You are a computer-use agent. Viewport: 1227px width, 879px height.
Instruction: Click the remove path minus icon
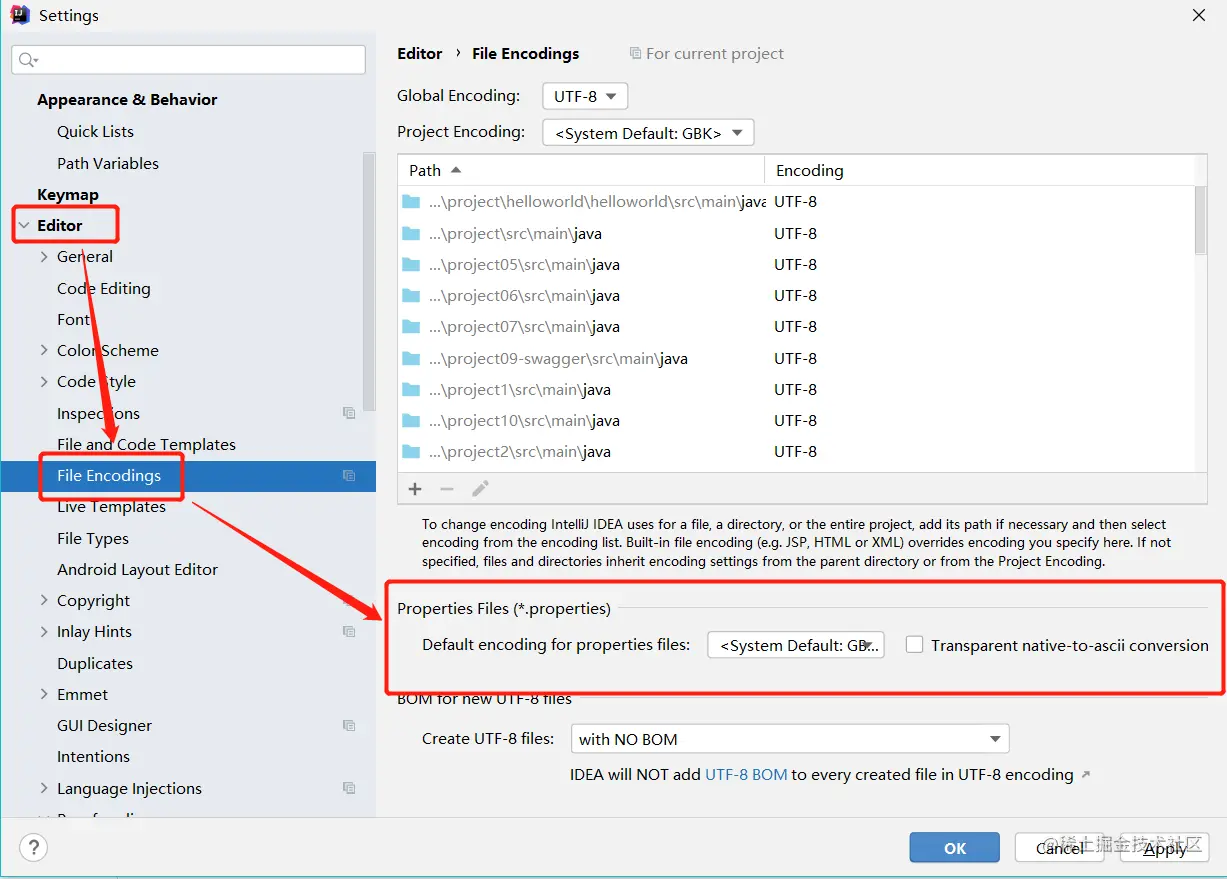point(447,489)
